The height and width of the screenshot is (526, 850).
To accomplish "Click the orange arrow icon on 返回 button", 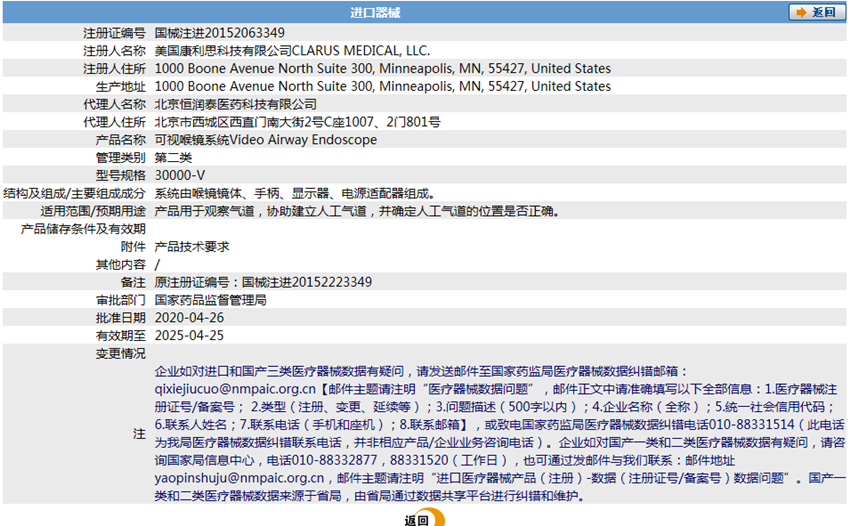I will (801, 12).
